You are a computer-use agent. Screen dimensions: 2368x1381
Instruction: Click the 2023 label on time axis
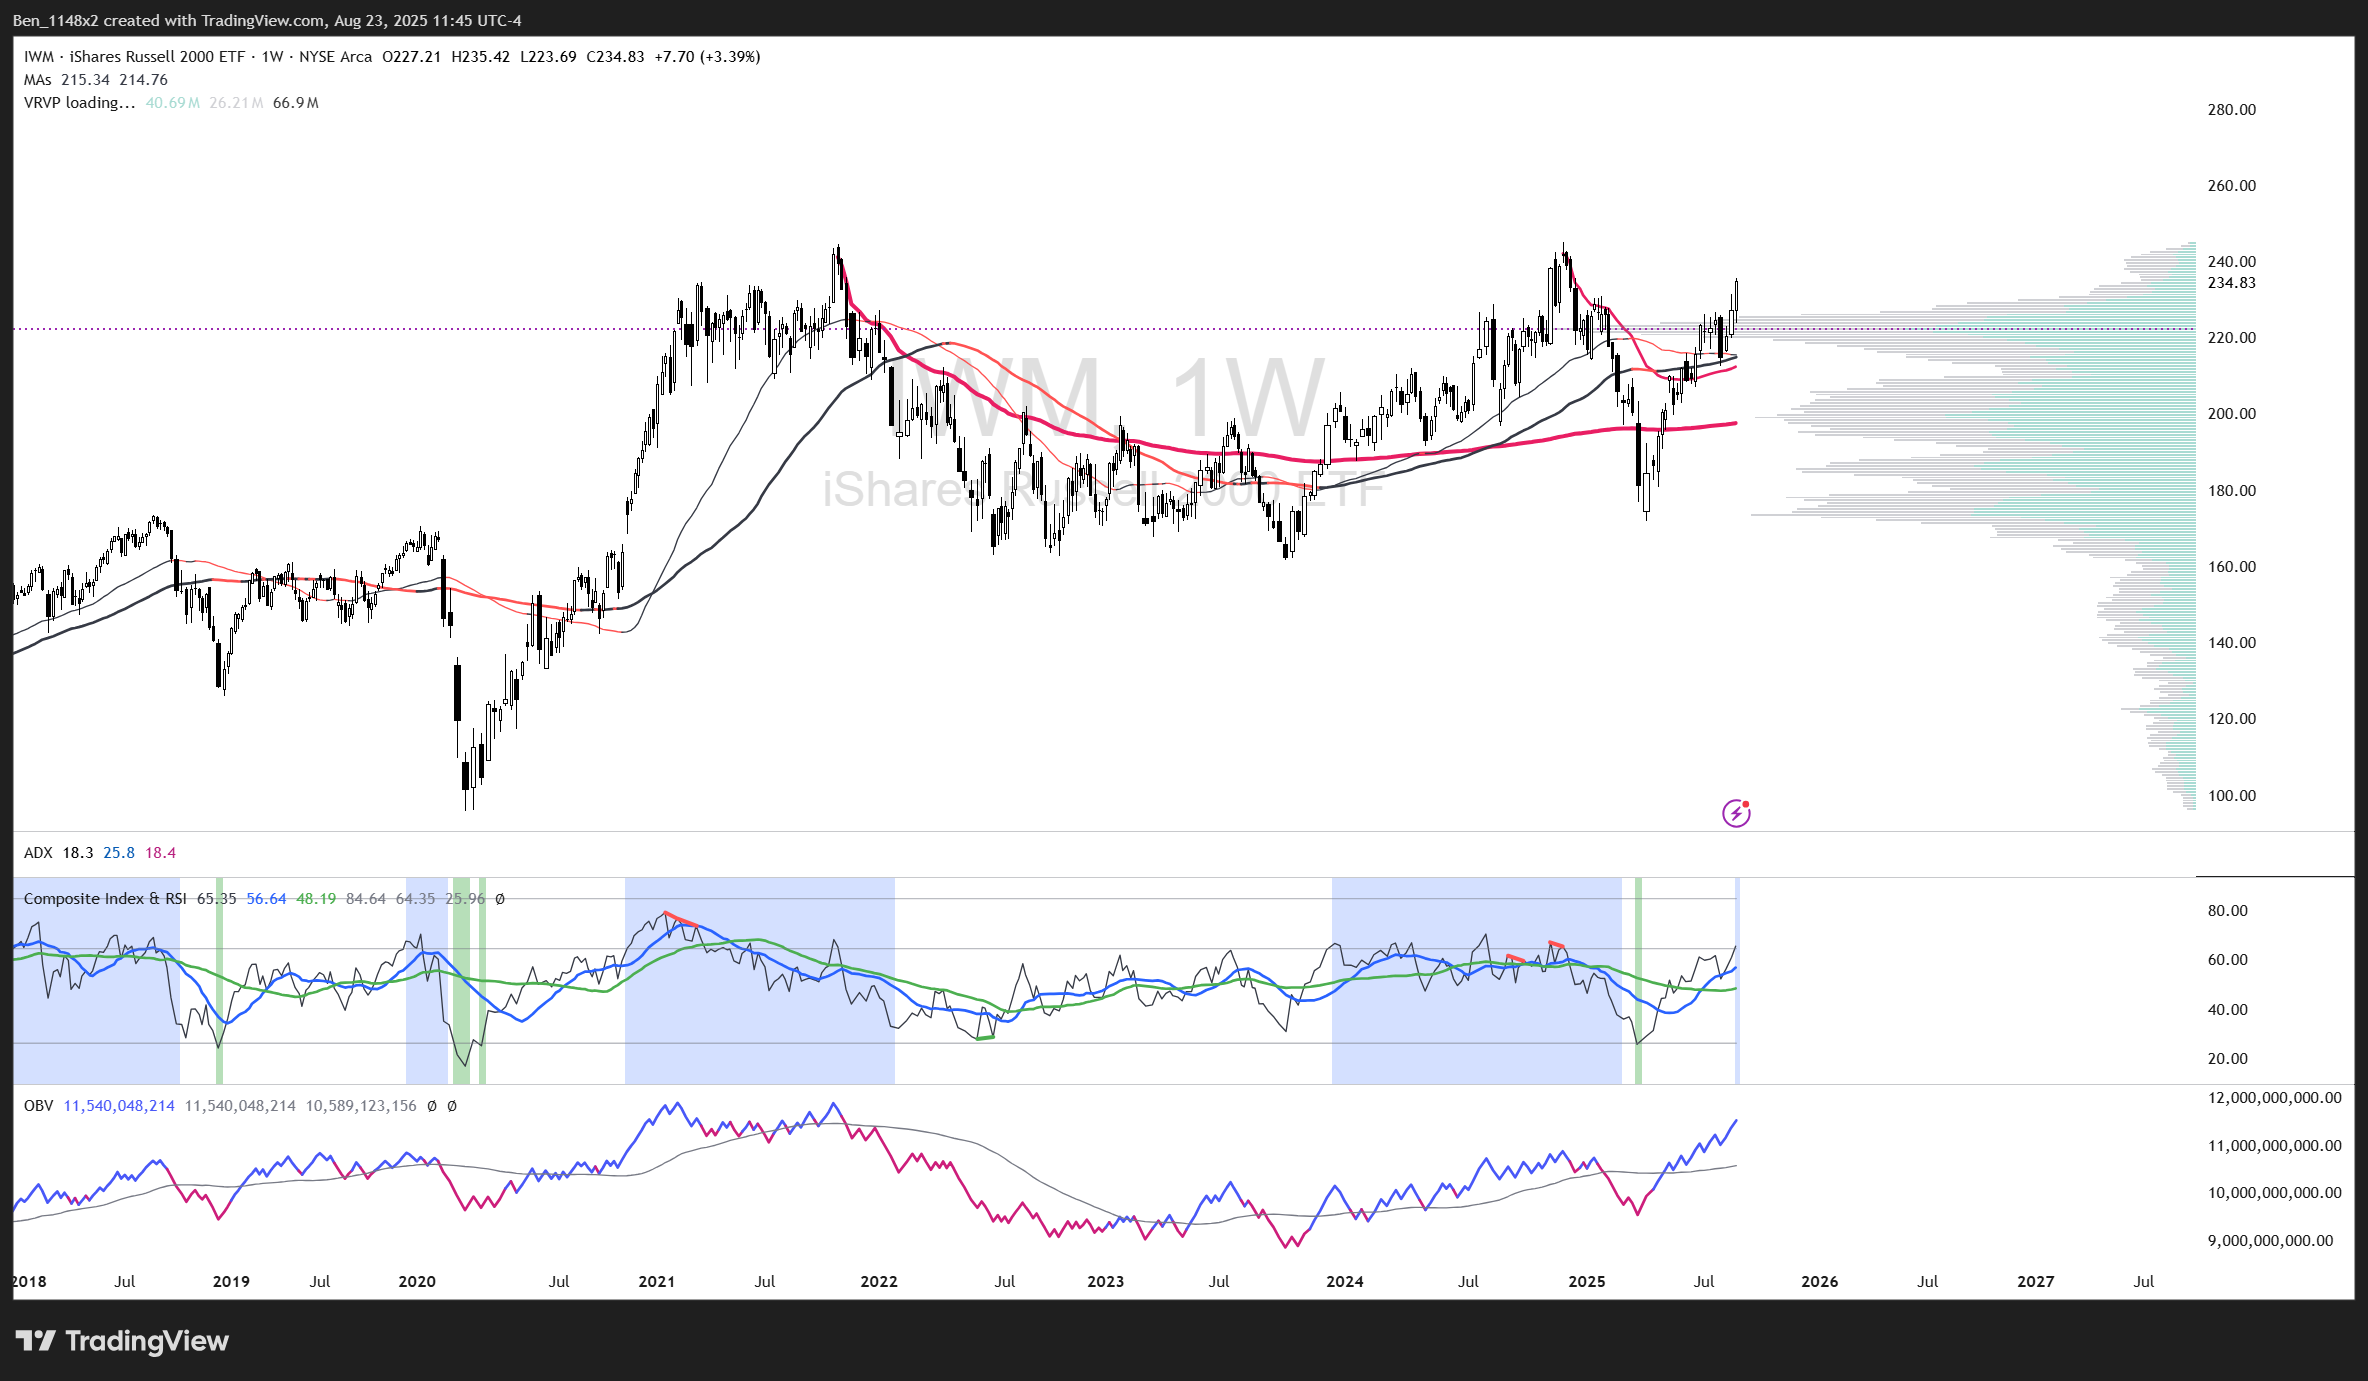pyautogui.click(x=1105, y=1282)
